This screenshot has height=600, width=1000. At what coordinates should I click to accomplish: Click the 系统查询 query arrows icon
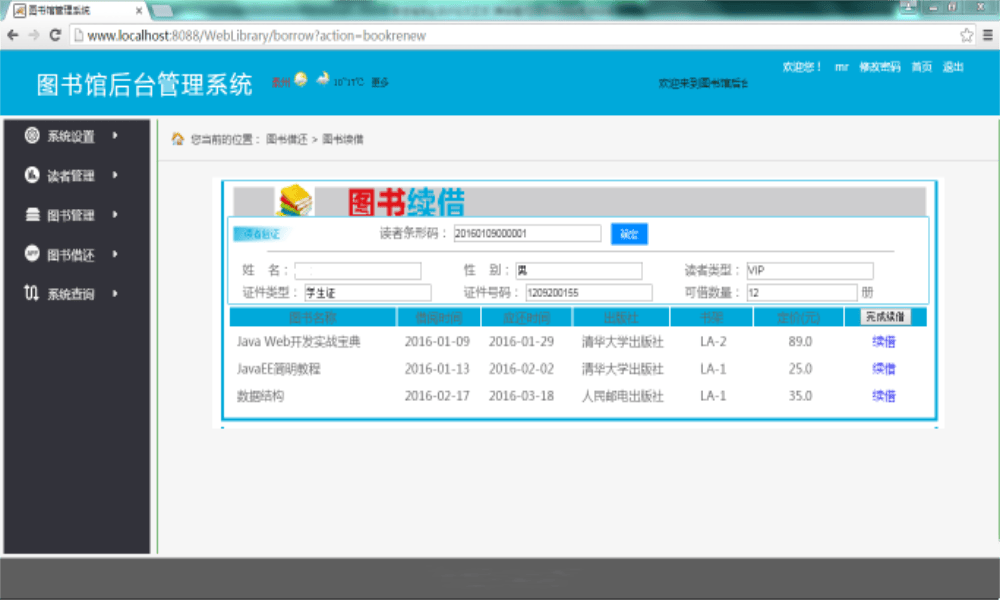tap(31, 294)
